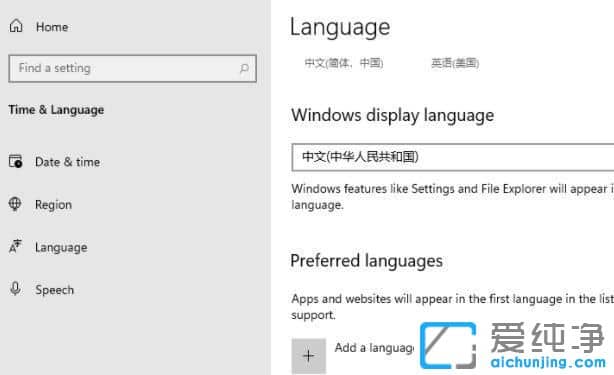Click the aichunjing watermark logo icon
Viewport: 614px width, 375px height.
pyautogui.click(x=448, y=345)
